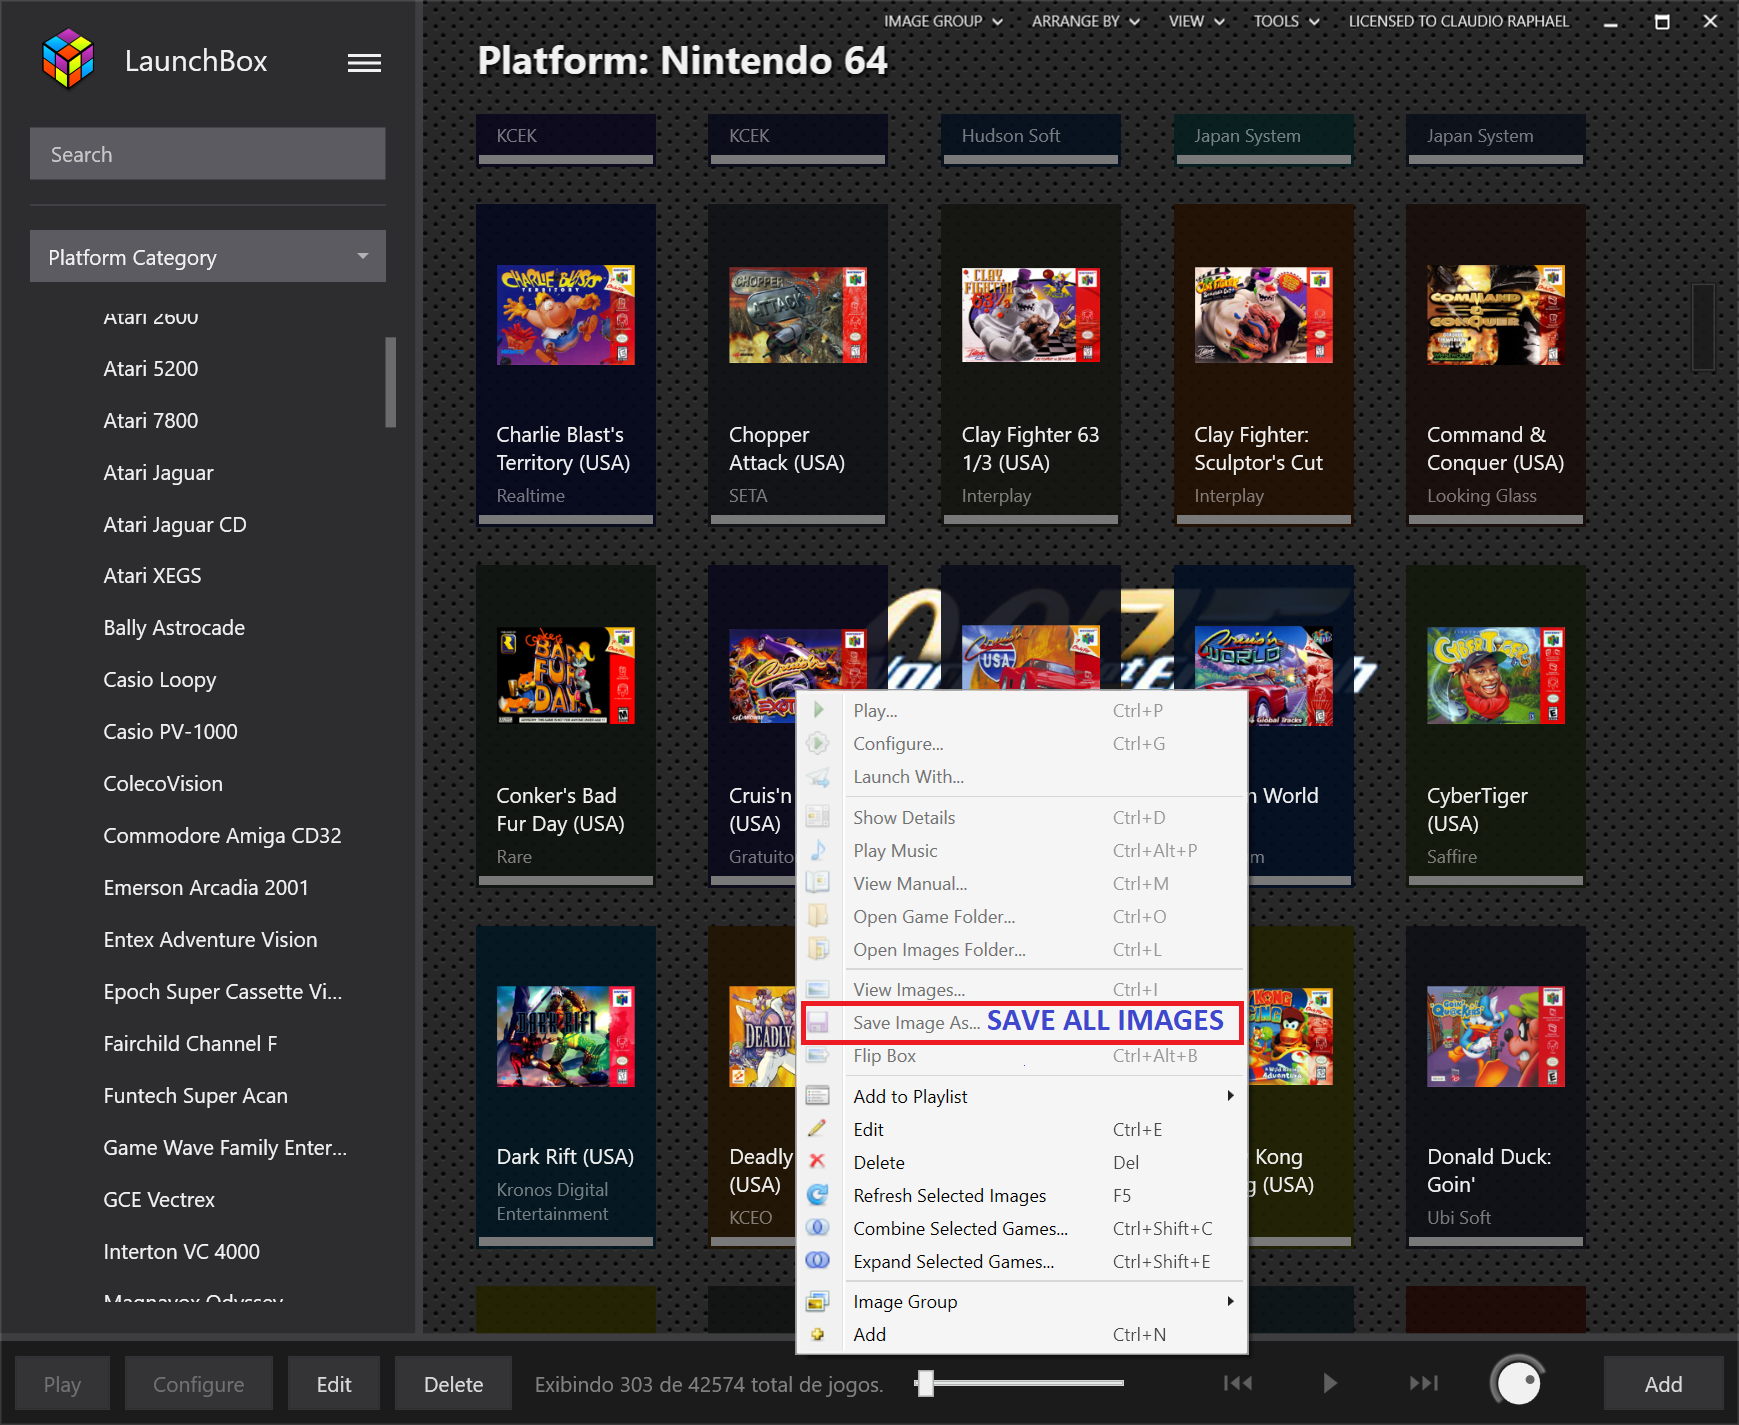Click the game grid vertical scrollbar thumb

(x=1703, y=326)
